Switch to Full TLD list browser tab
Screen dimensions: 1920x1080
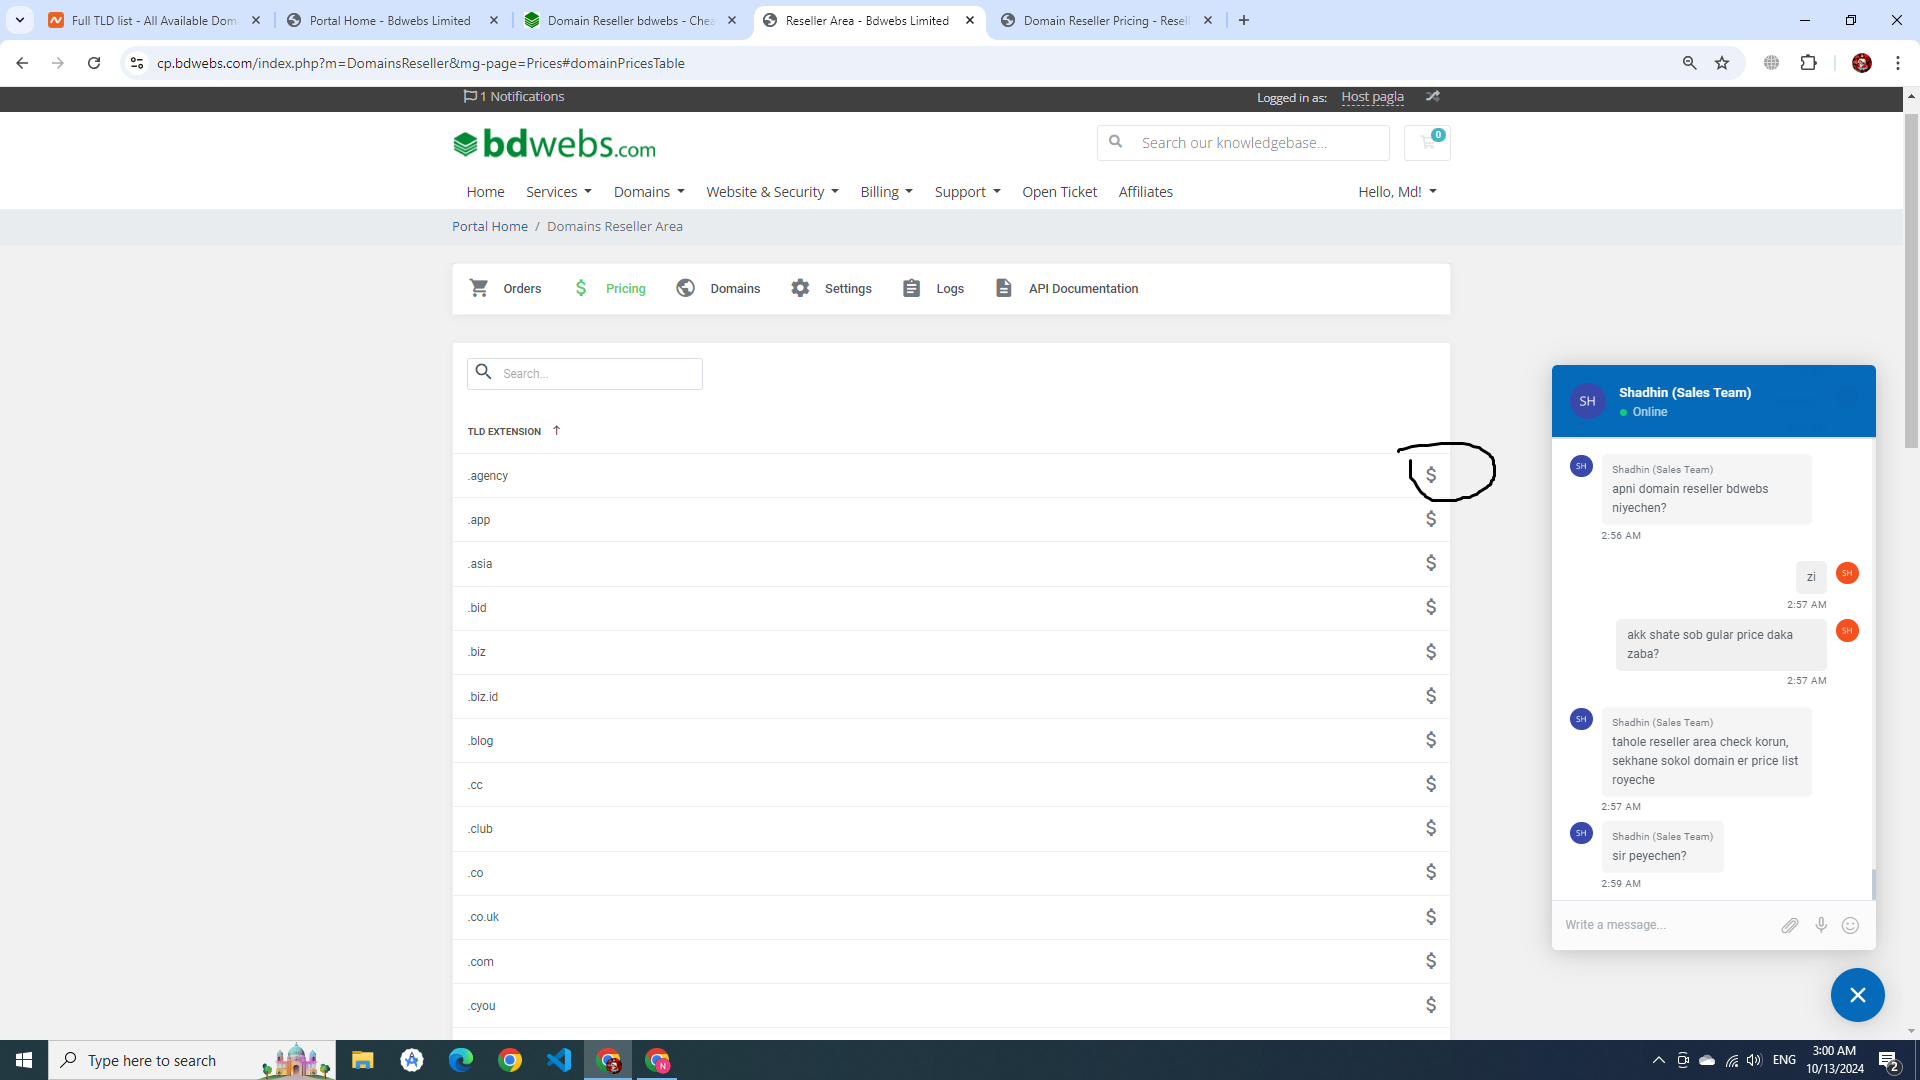155,20
